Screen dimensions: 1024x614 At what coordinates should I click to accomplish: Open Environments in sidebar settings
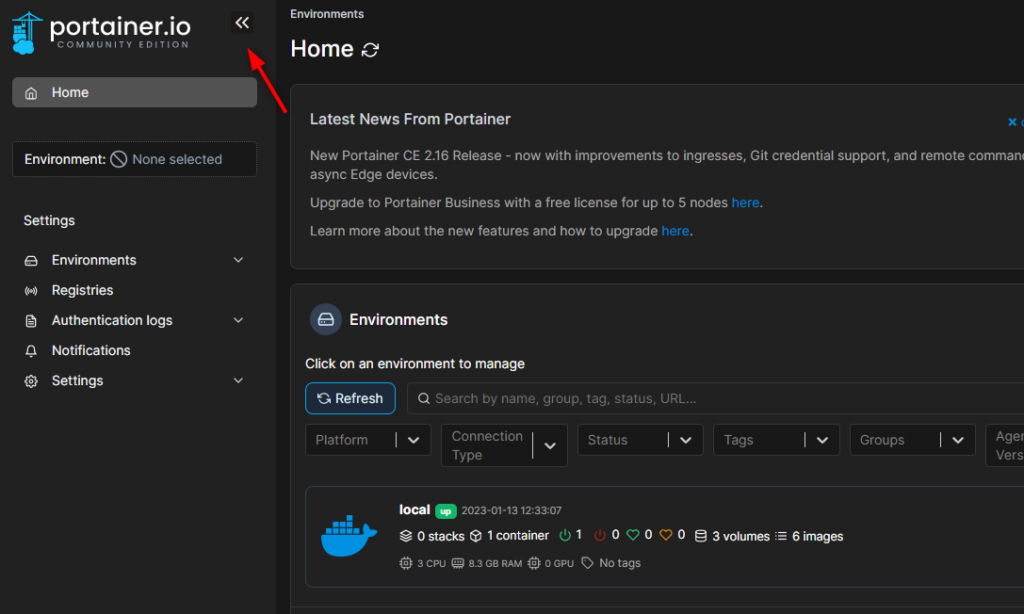tap(94, 260)
